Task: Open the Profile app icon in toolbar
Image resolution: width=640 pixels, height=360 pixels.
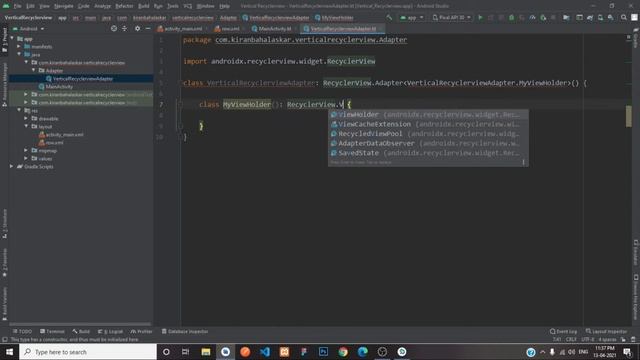Action: pos(533,18)
